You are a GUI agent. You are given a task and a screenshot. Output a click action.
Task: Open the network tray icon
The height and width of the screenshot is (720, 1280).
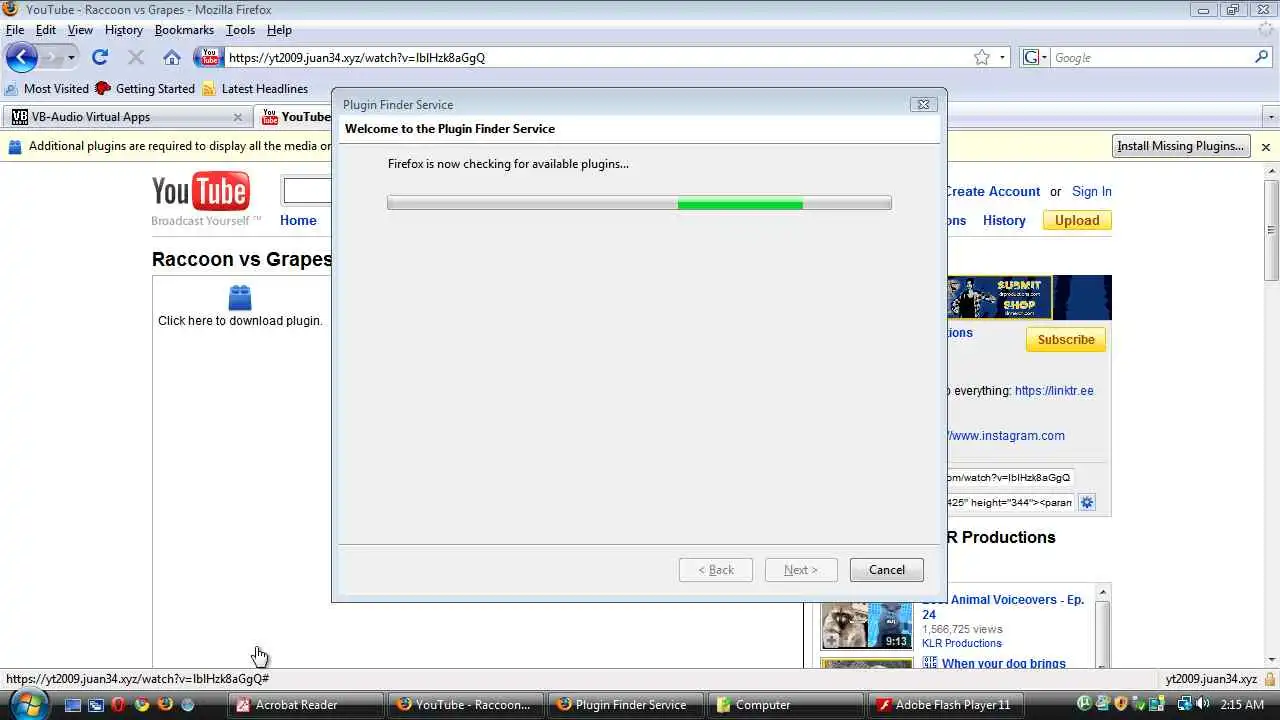click(1184, 704)
